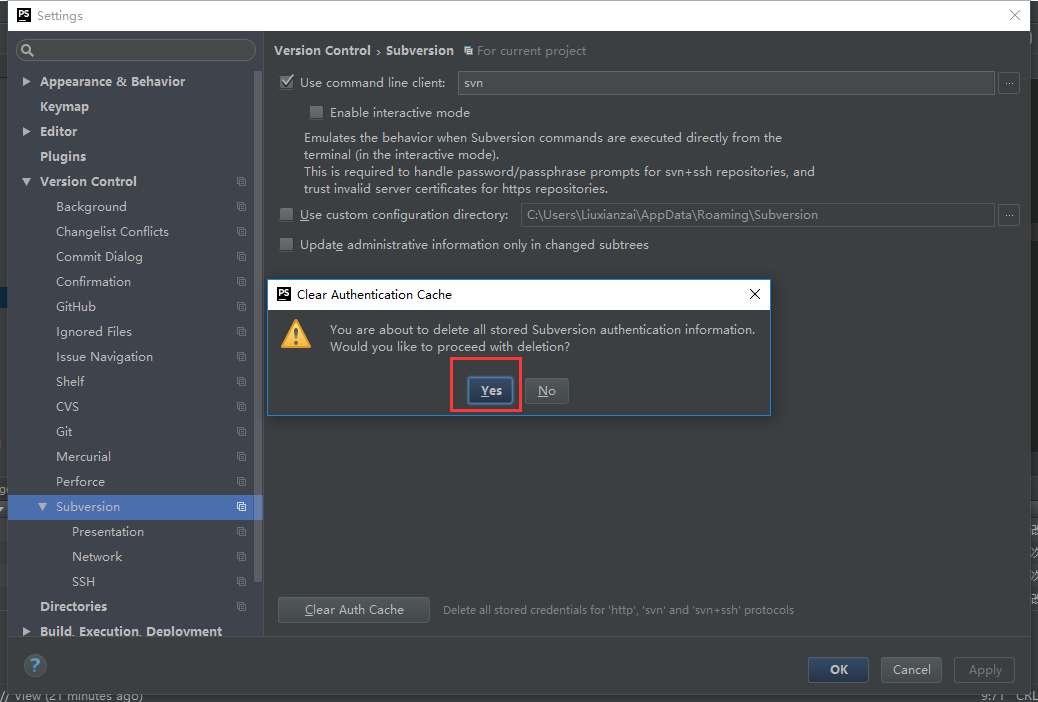The image size is (1038, 702).
Task: Open Directories settings
Action: point(73,607)
